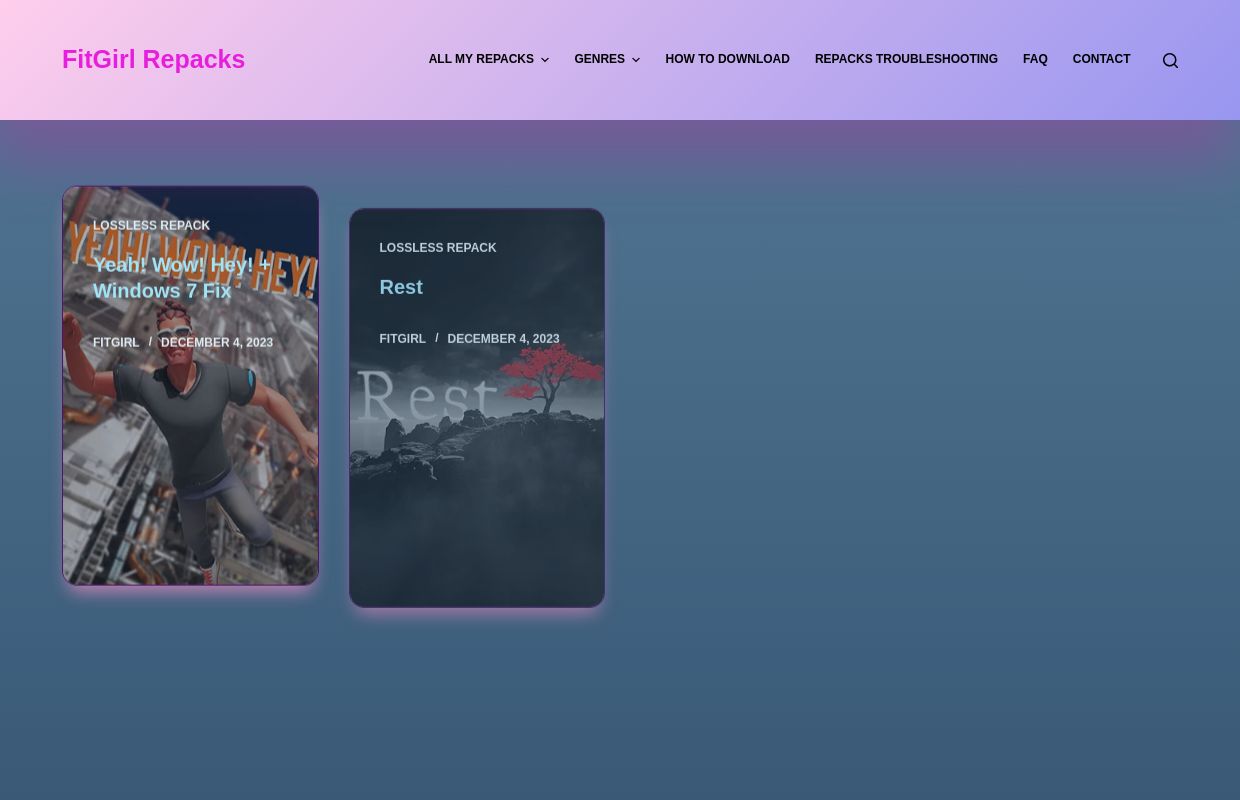Image resolution: width=1240 pixels, height=800 pixels.
Task: Open the REPACKS TROUBLESHOOTING page
Action: tap(906, 59)
